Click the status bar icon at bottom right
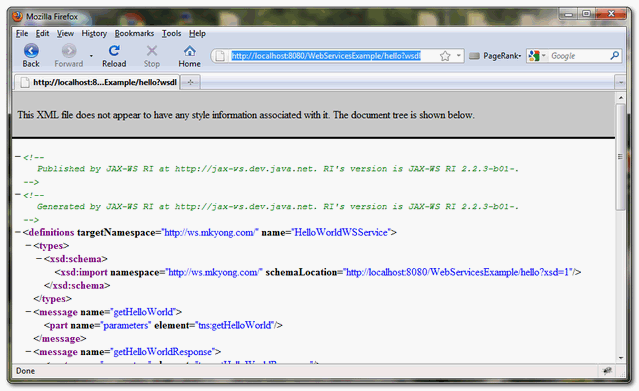The image size is (639, 391). (x=607, y=371)
